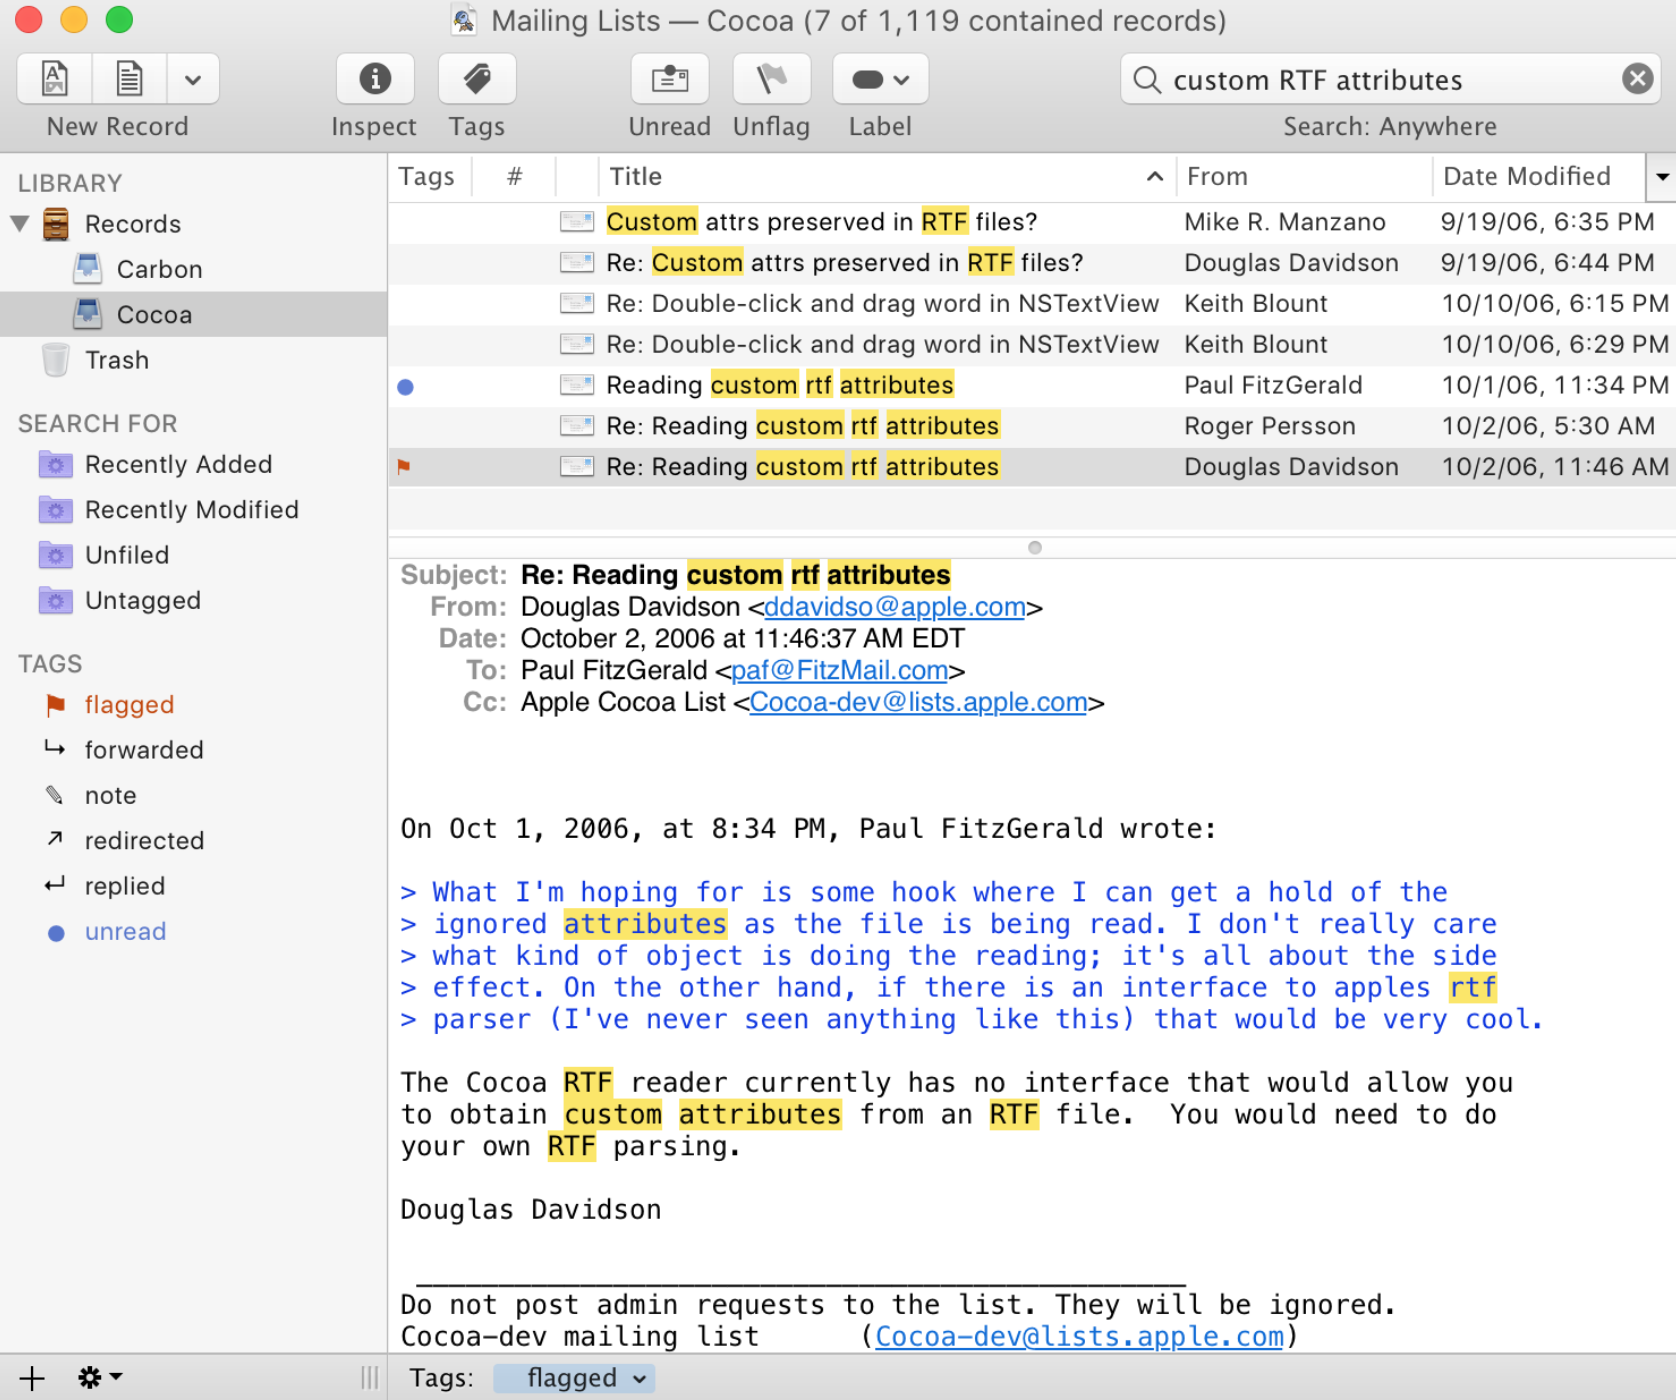Collapse the Records library group

tap(19, 223)
